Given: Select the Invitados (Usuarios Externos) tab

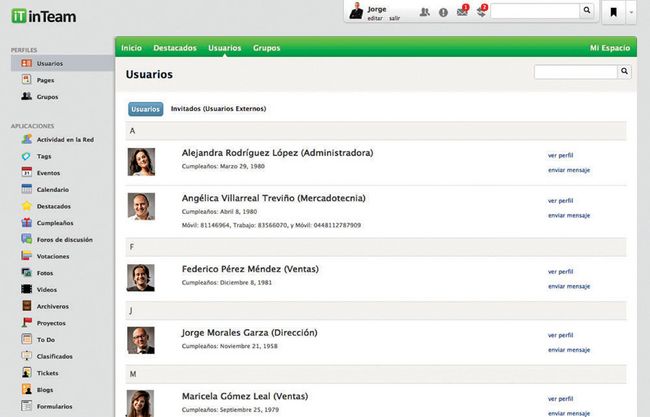Looking at the screenshot, I should [x=218, y=108].
